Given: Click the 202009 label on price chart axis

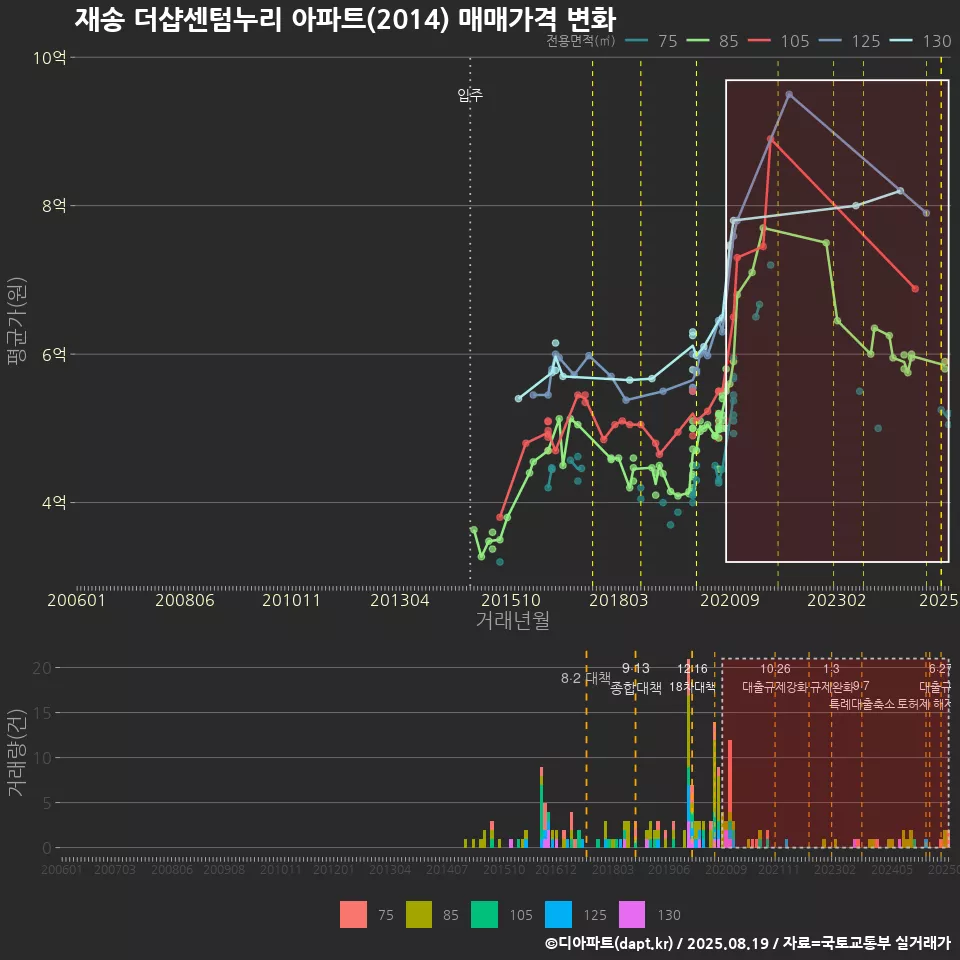Looking at the screenshot, I should (x=730, y=600).
